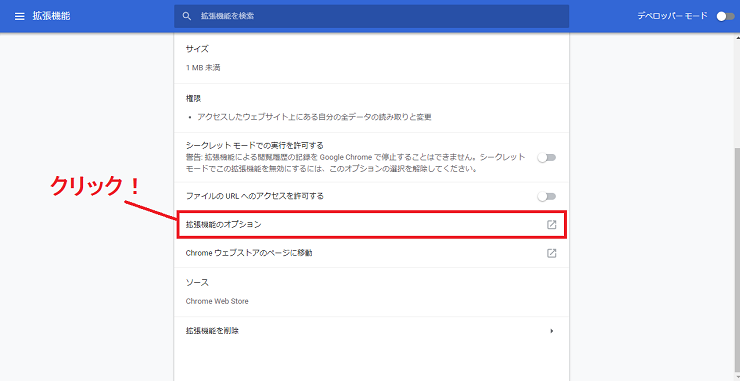Select the 1 MB 未満 value
Screen dimensions: 740x381
tap(203, 68)
